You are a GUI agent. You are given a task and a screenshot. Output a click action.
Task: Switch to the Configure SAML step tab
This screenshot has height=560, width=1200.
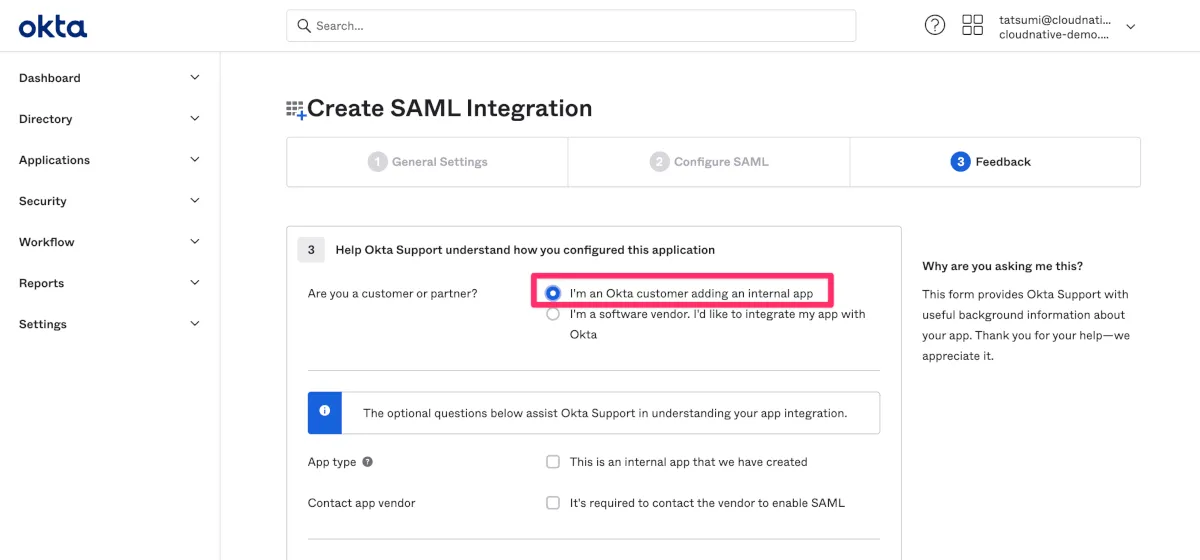pos(709,162)
